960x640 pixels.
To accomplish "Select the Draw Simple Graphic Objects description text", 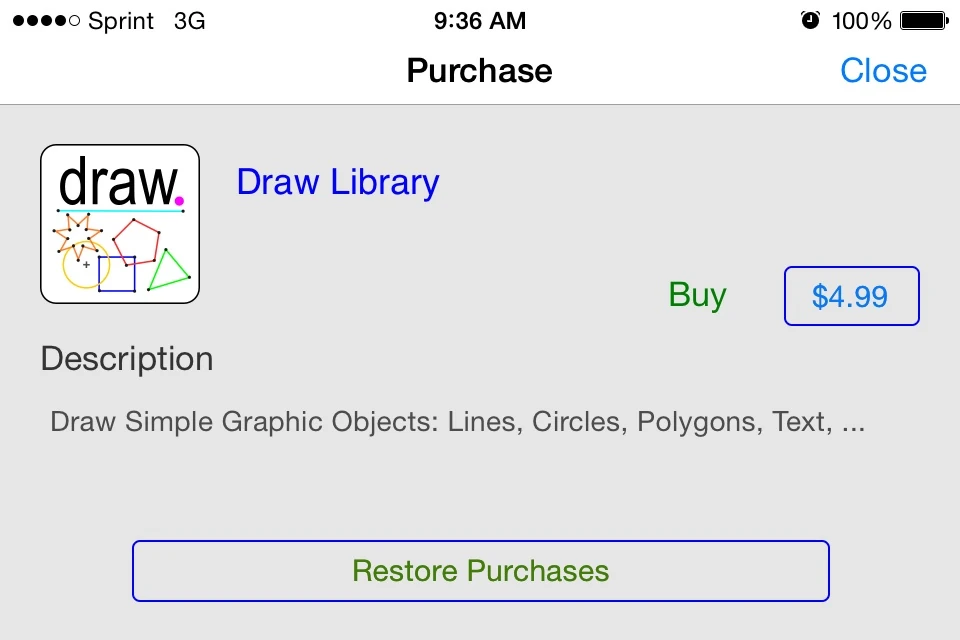I will (457, 422).
